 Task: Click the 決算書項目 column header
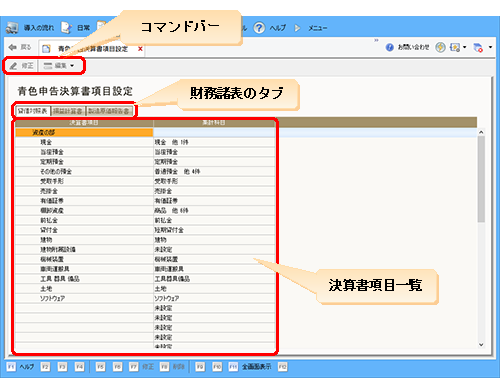(84, 123)
